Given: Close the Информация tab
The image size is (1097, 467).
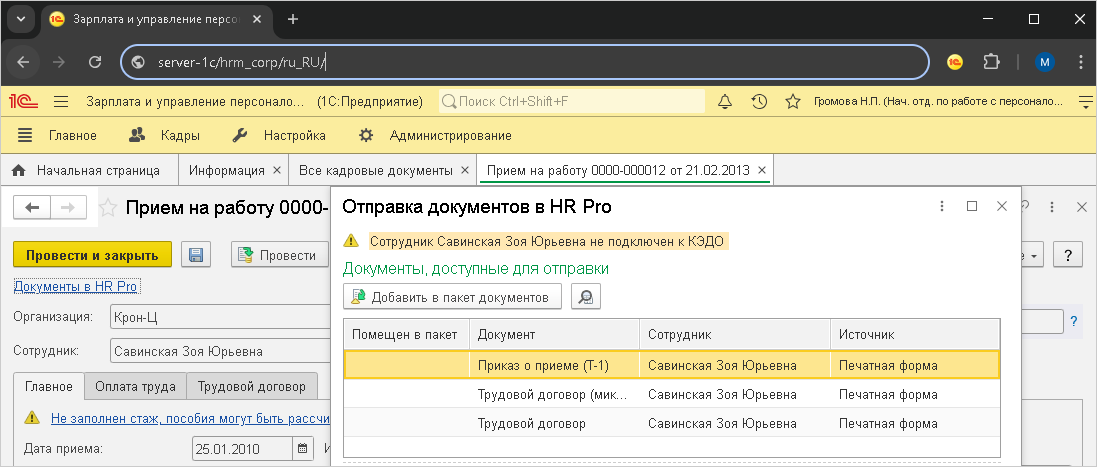Looking at the screenshot, I should tap(276, 171).
